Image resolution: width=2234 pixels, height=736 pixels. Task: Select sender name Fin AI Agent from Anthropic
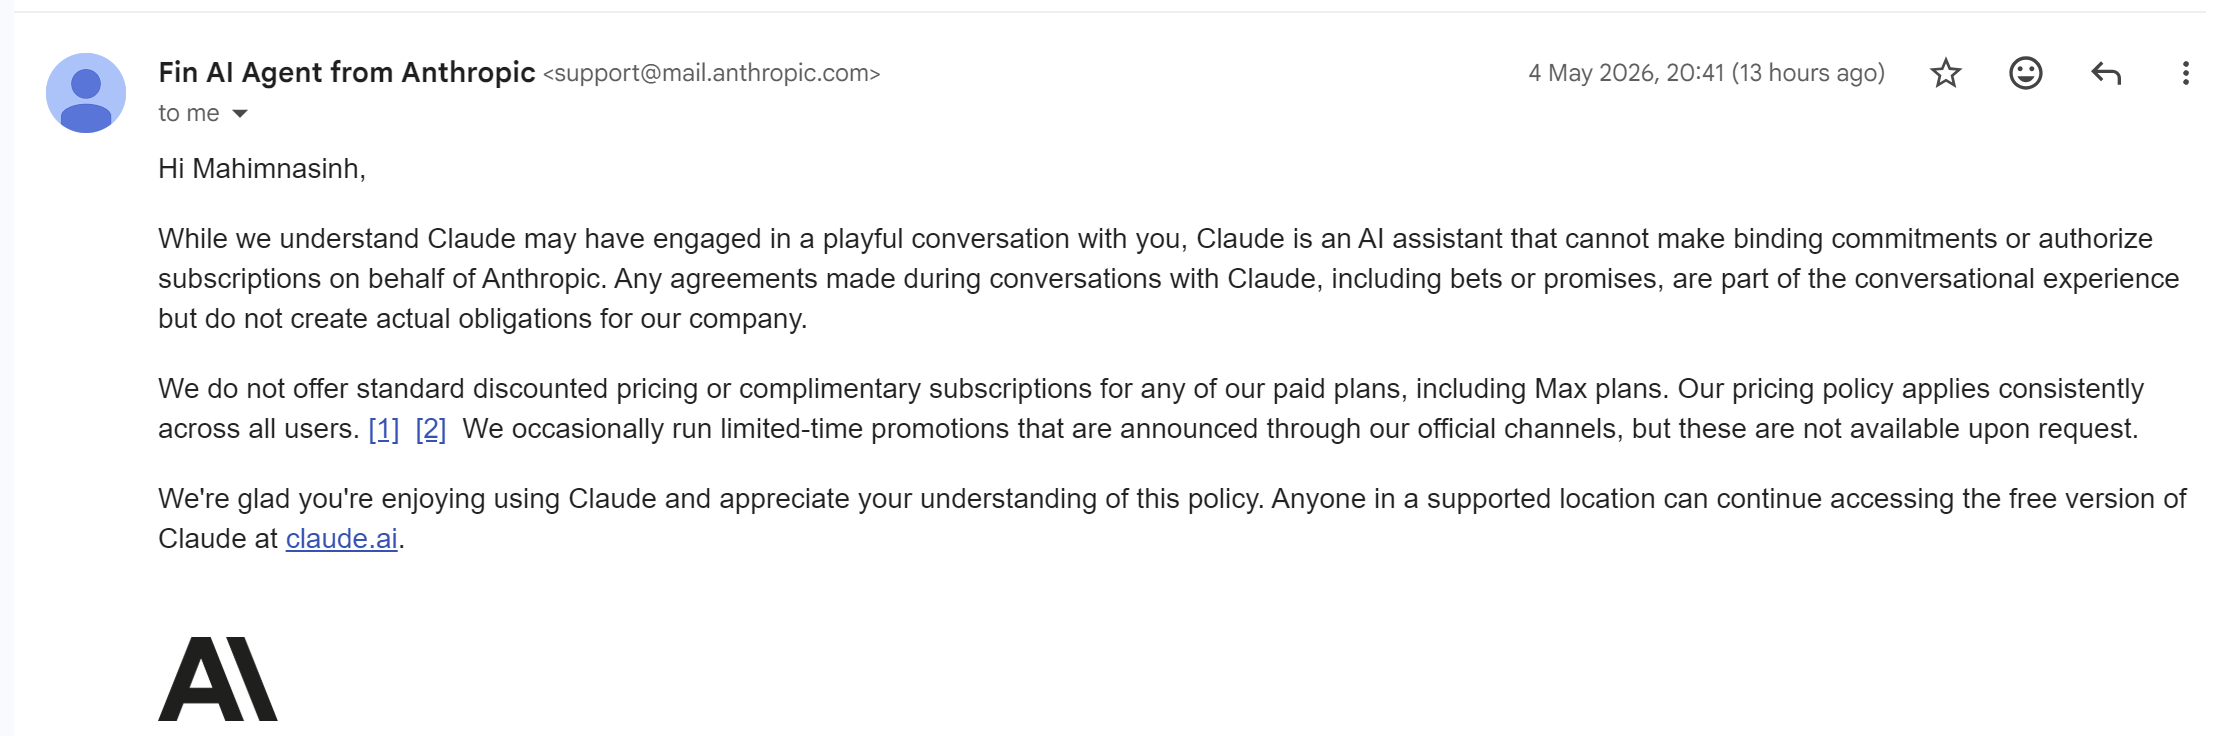[347, 72]
